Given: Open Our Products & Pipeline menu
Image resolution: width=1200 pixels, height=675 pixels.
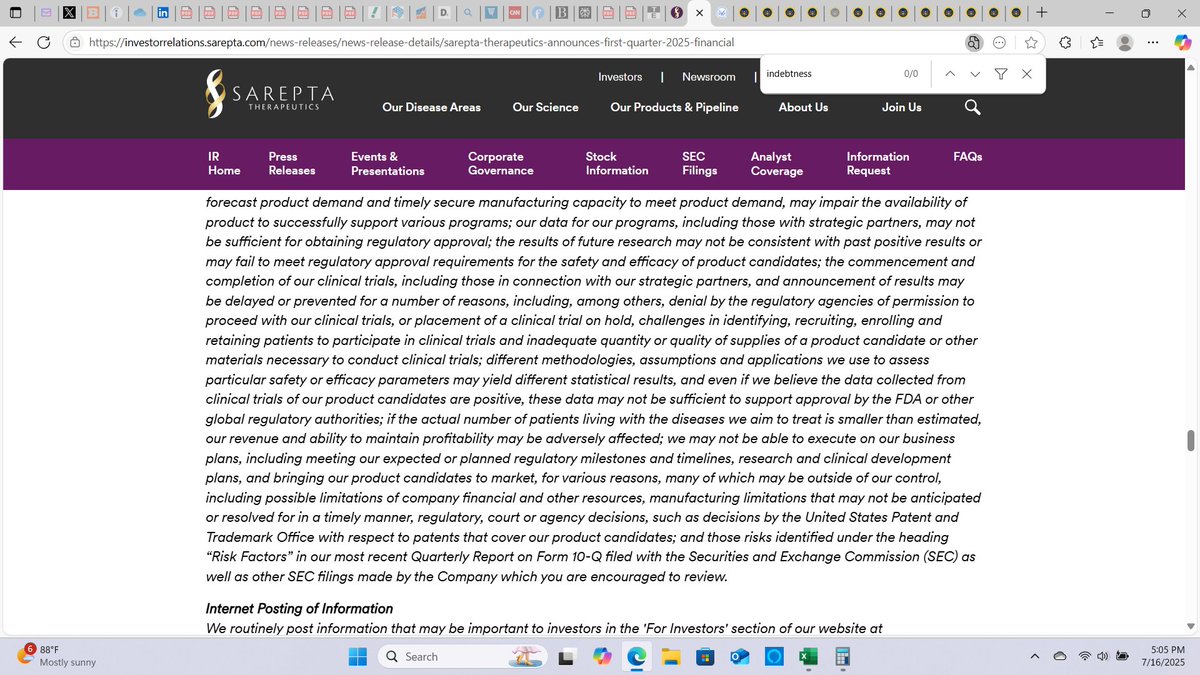Looking at the screenshot, I should coord(674,107).
